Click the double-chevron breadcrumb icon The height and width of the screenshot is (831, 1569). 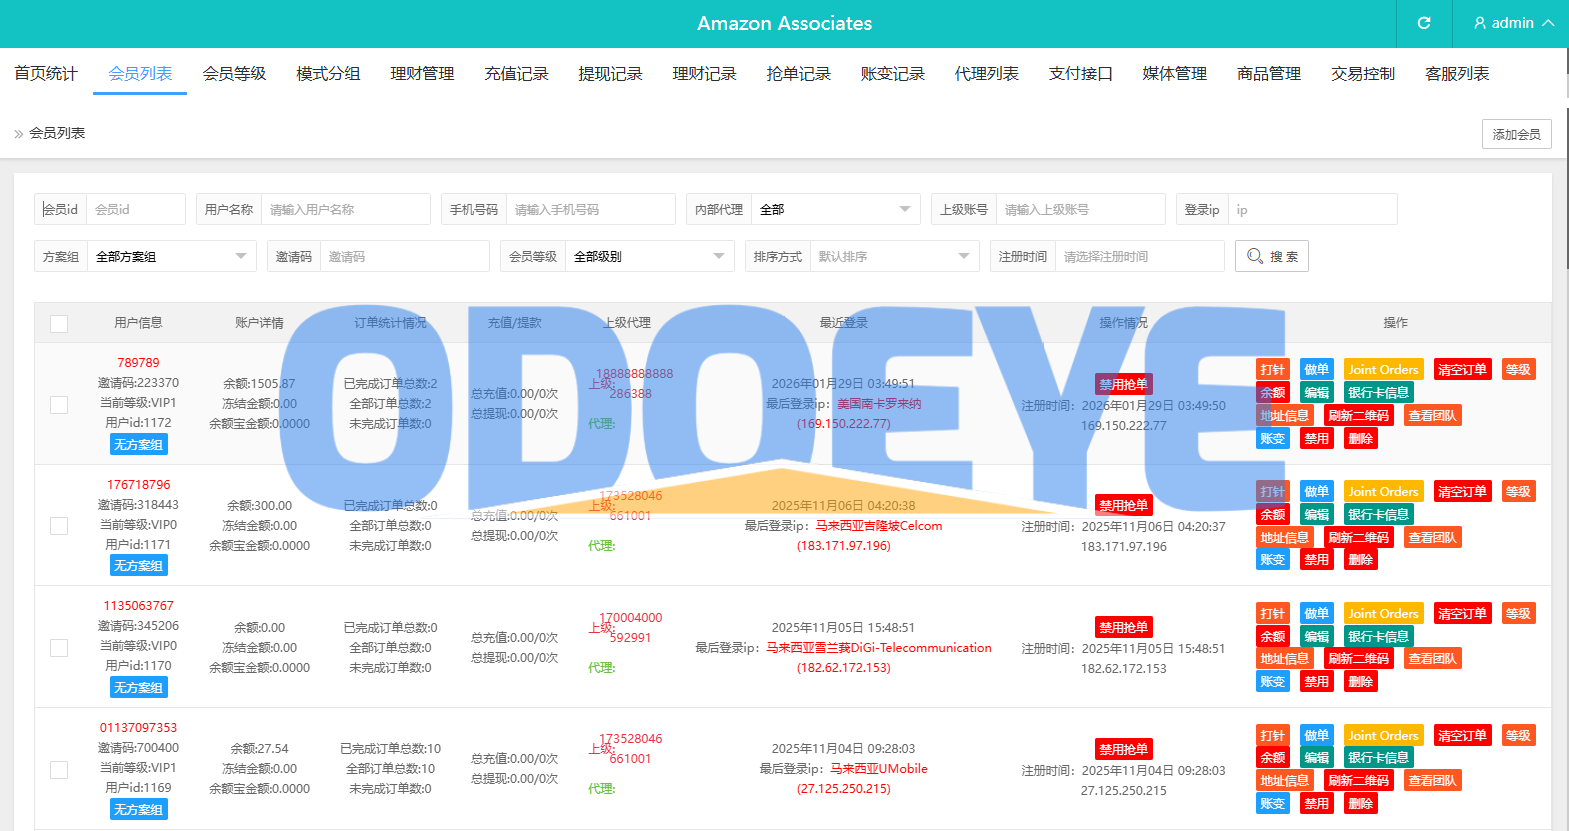pyautogui.click(x=18, y=134)
